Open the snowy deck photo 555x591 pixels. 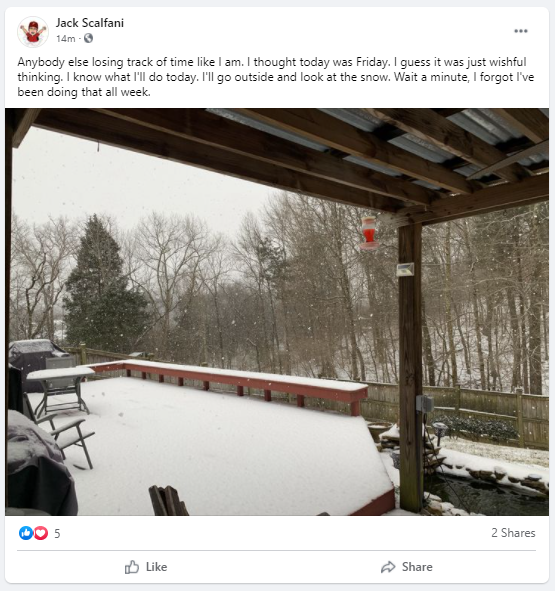(277, 312)
